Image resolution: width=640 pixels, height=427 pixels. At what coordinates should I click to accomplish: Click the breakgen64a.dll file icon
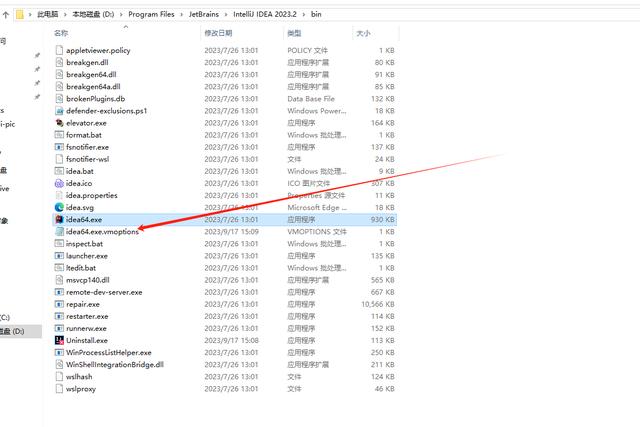pyautogui.click(x=59, y=87)
